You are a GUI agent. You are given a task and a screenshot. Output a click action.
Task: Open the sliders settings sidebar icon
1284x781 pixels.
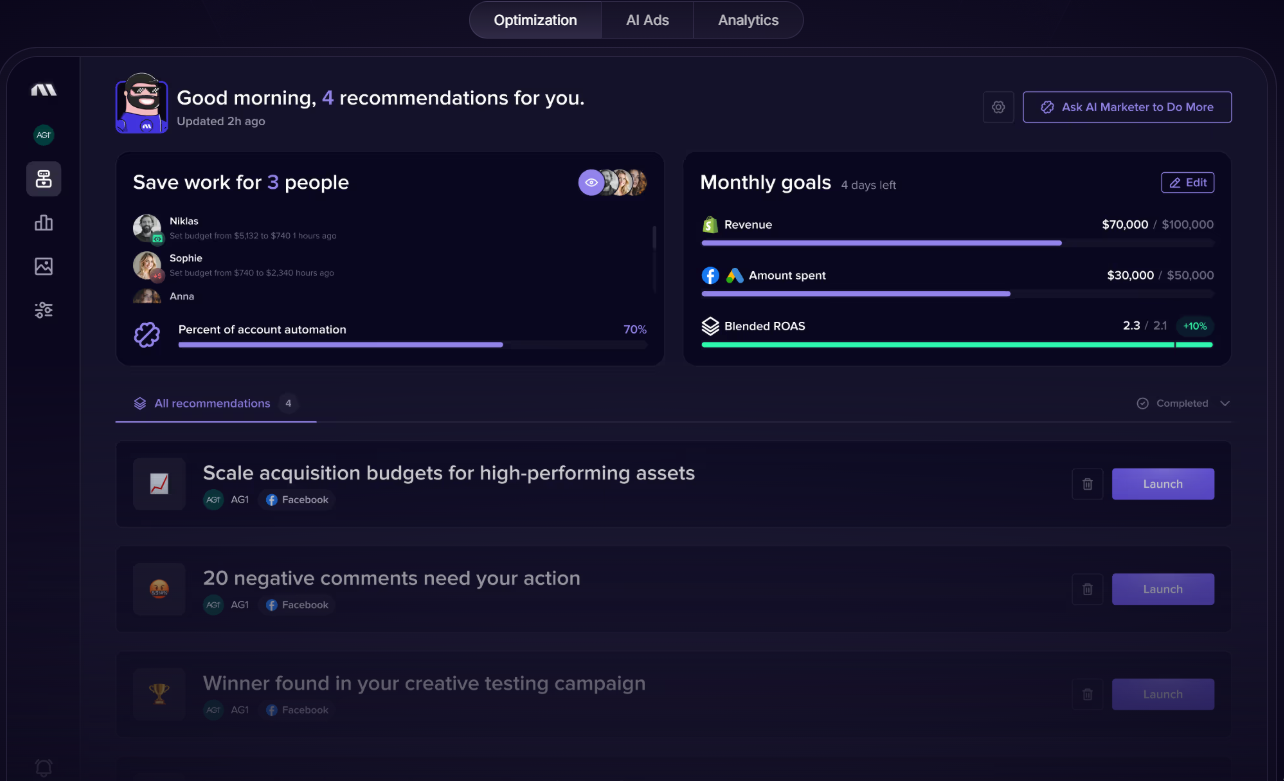[43, 310]
